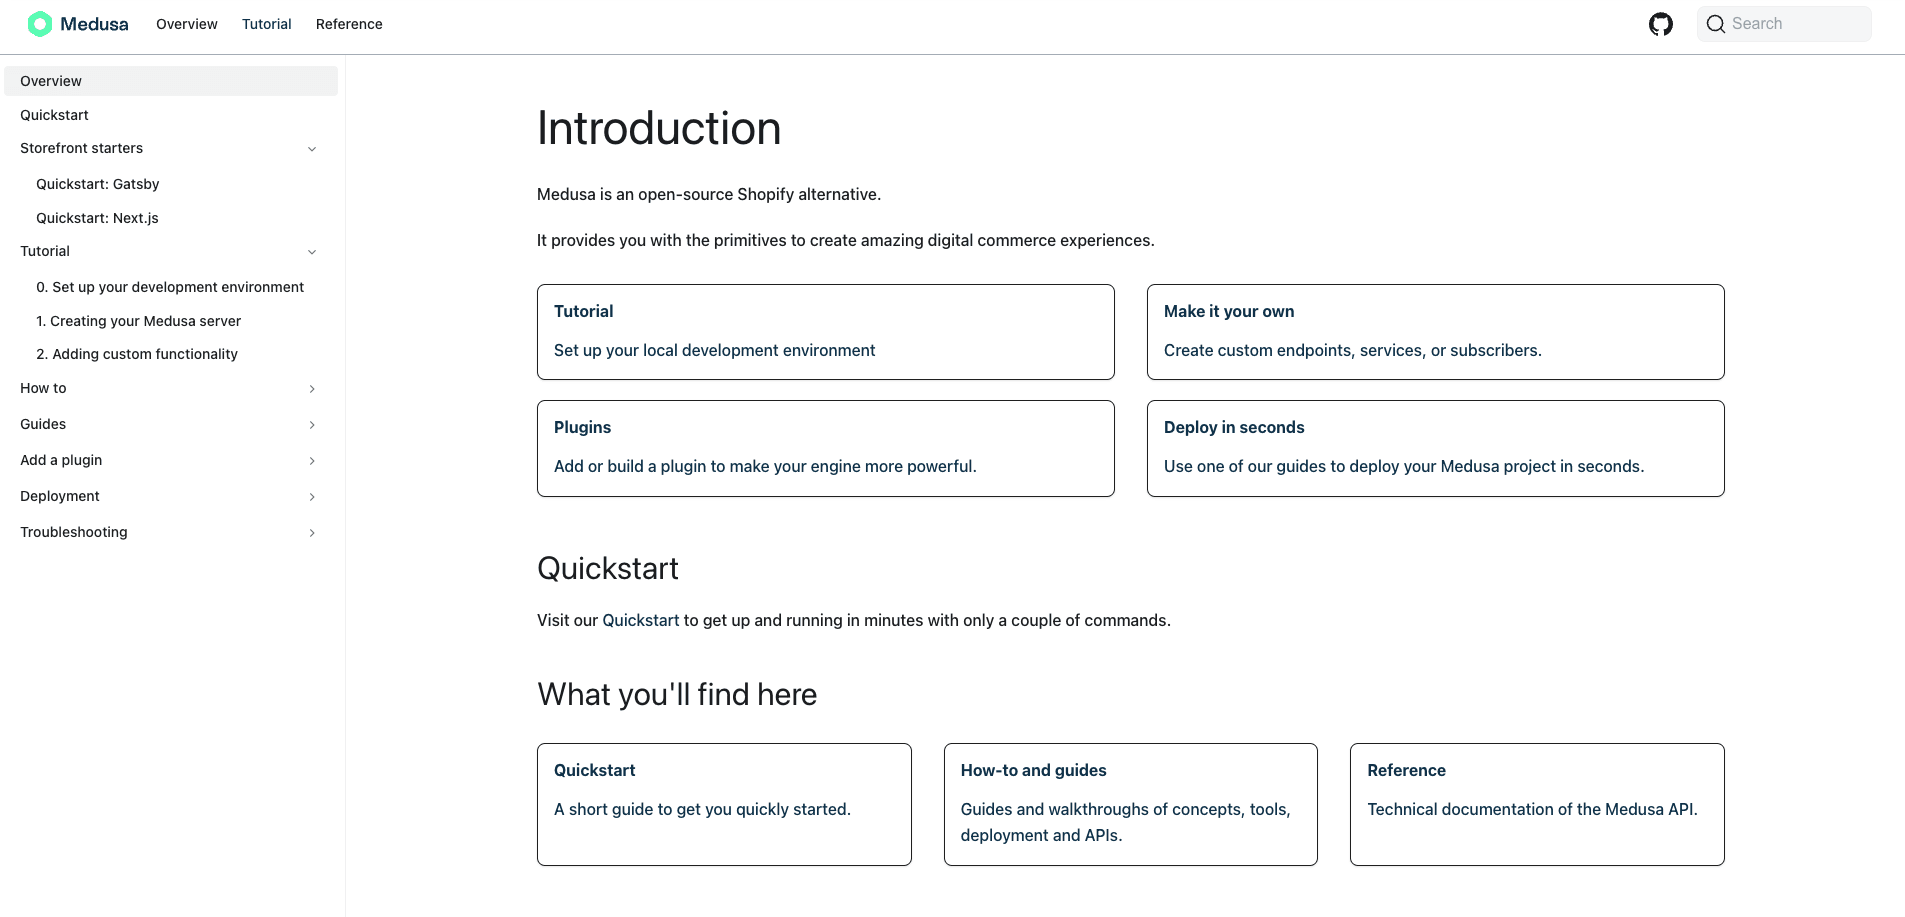Select Overview in the top navigation
The width and height of the screenshot is (1905, 917).
pyautogui.click(x=186, y=23)
